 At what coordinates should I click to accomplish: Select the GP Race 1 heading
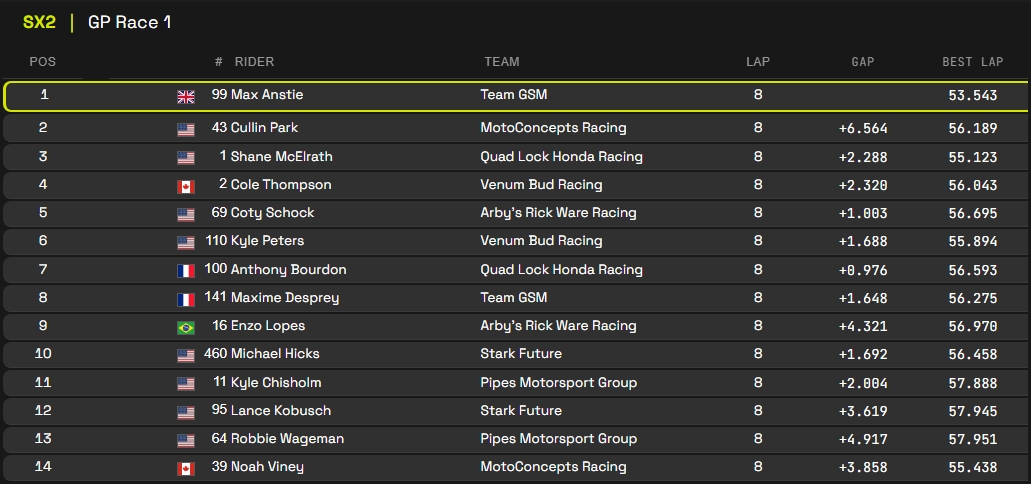pyautogui.click(x=129, y=22)
